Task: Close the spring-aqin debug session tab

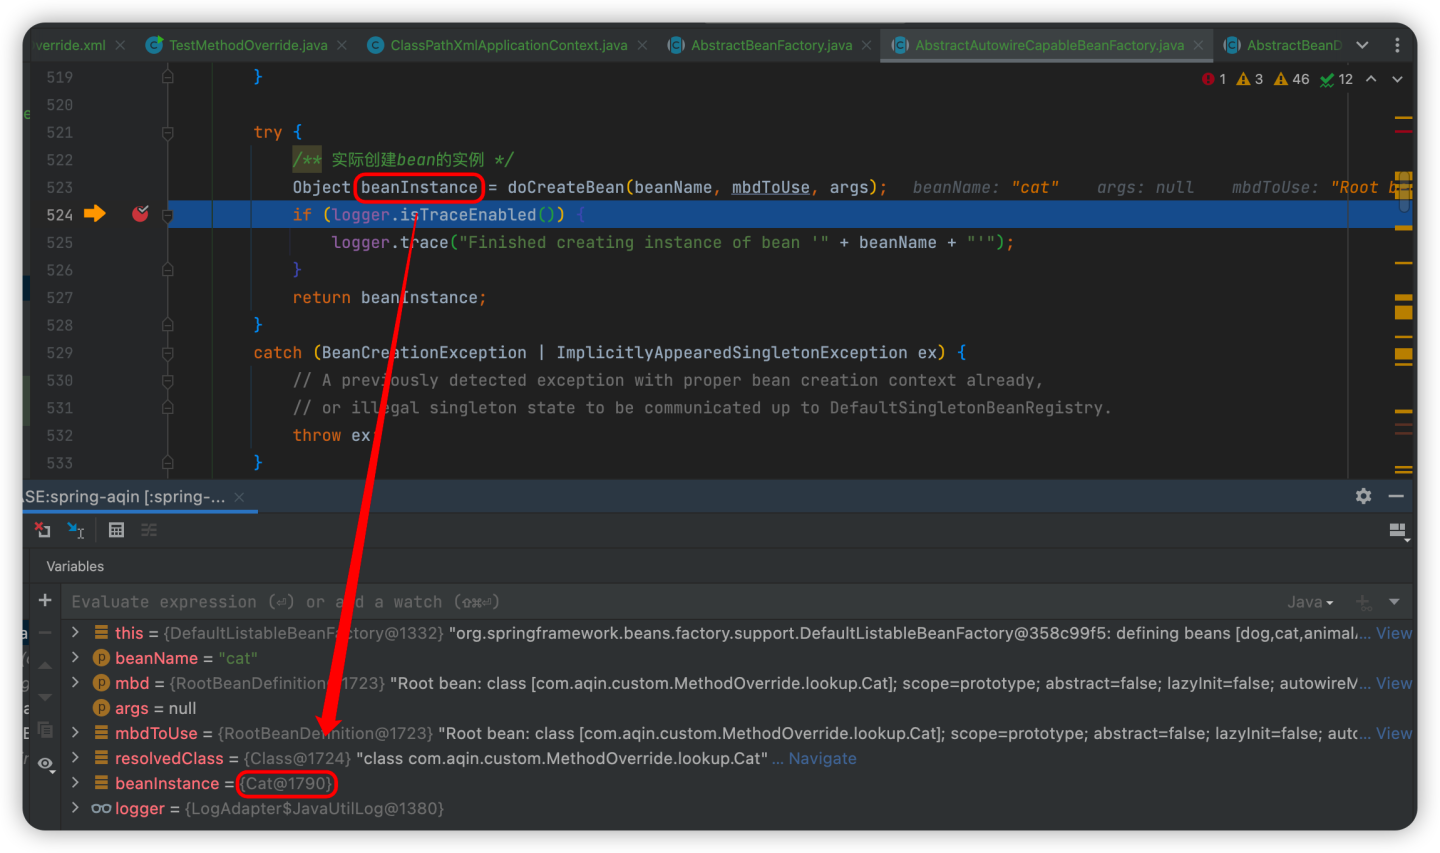Action: 239,497
